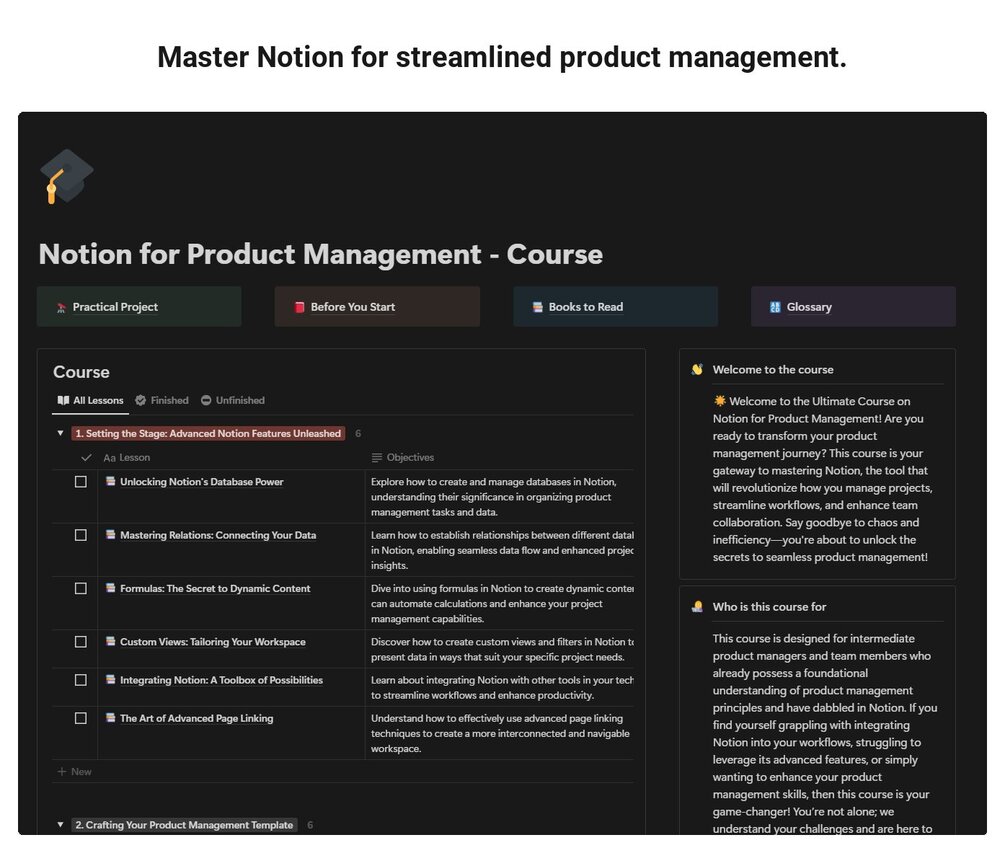Open Custom Views: Tailoring Your Workspace lesson
The image size is (1005, 853).
213,642
